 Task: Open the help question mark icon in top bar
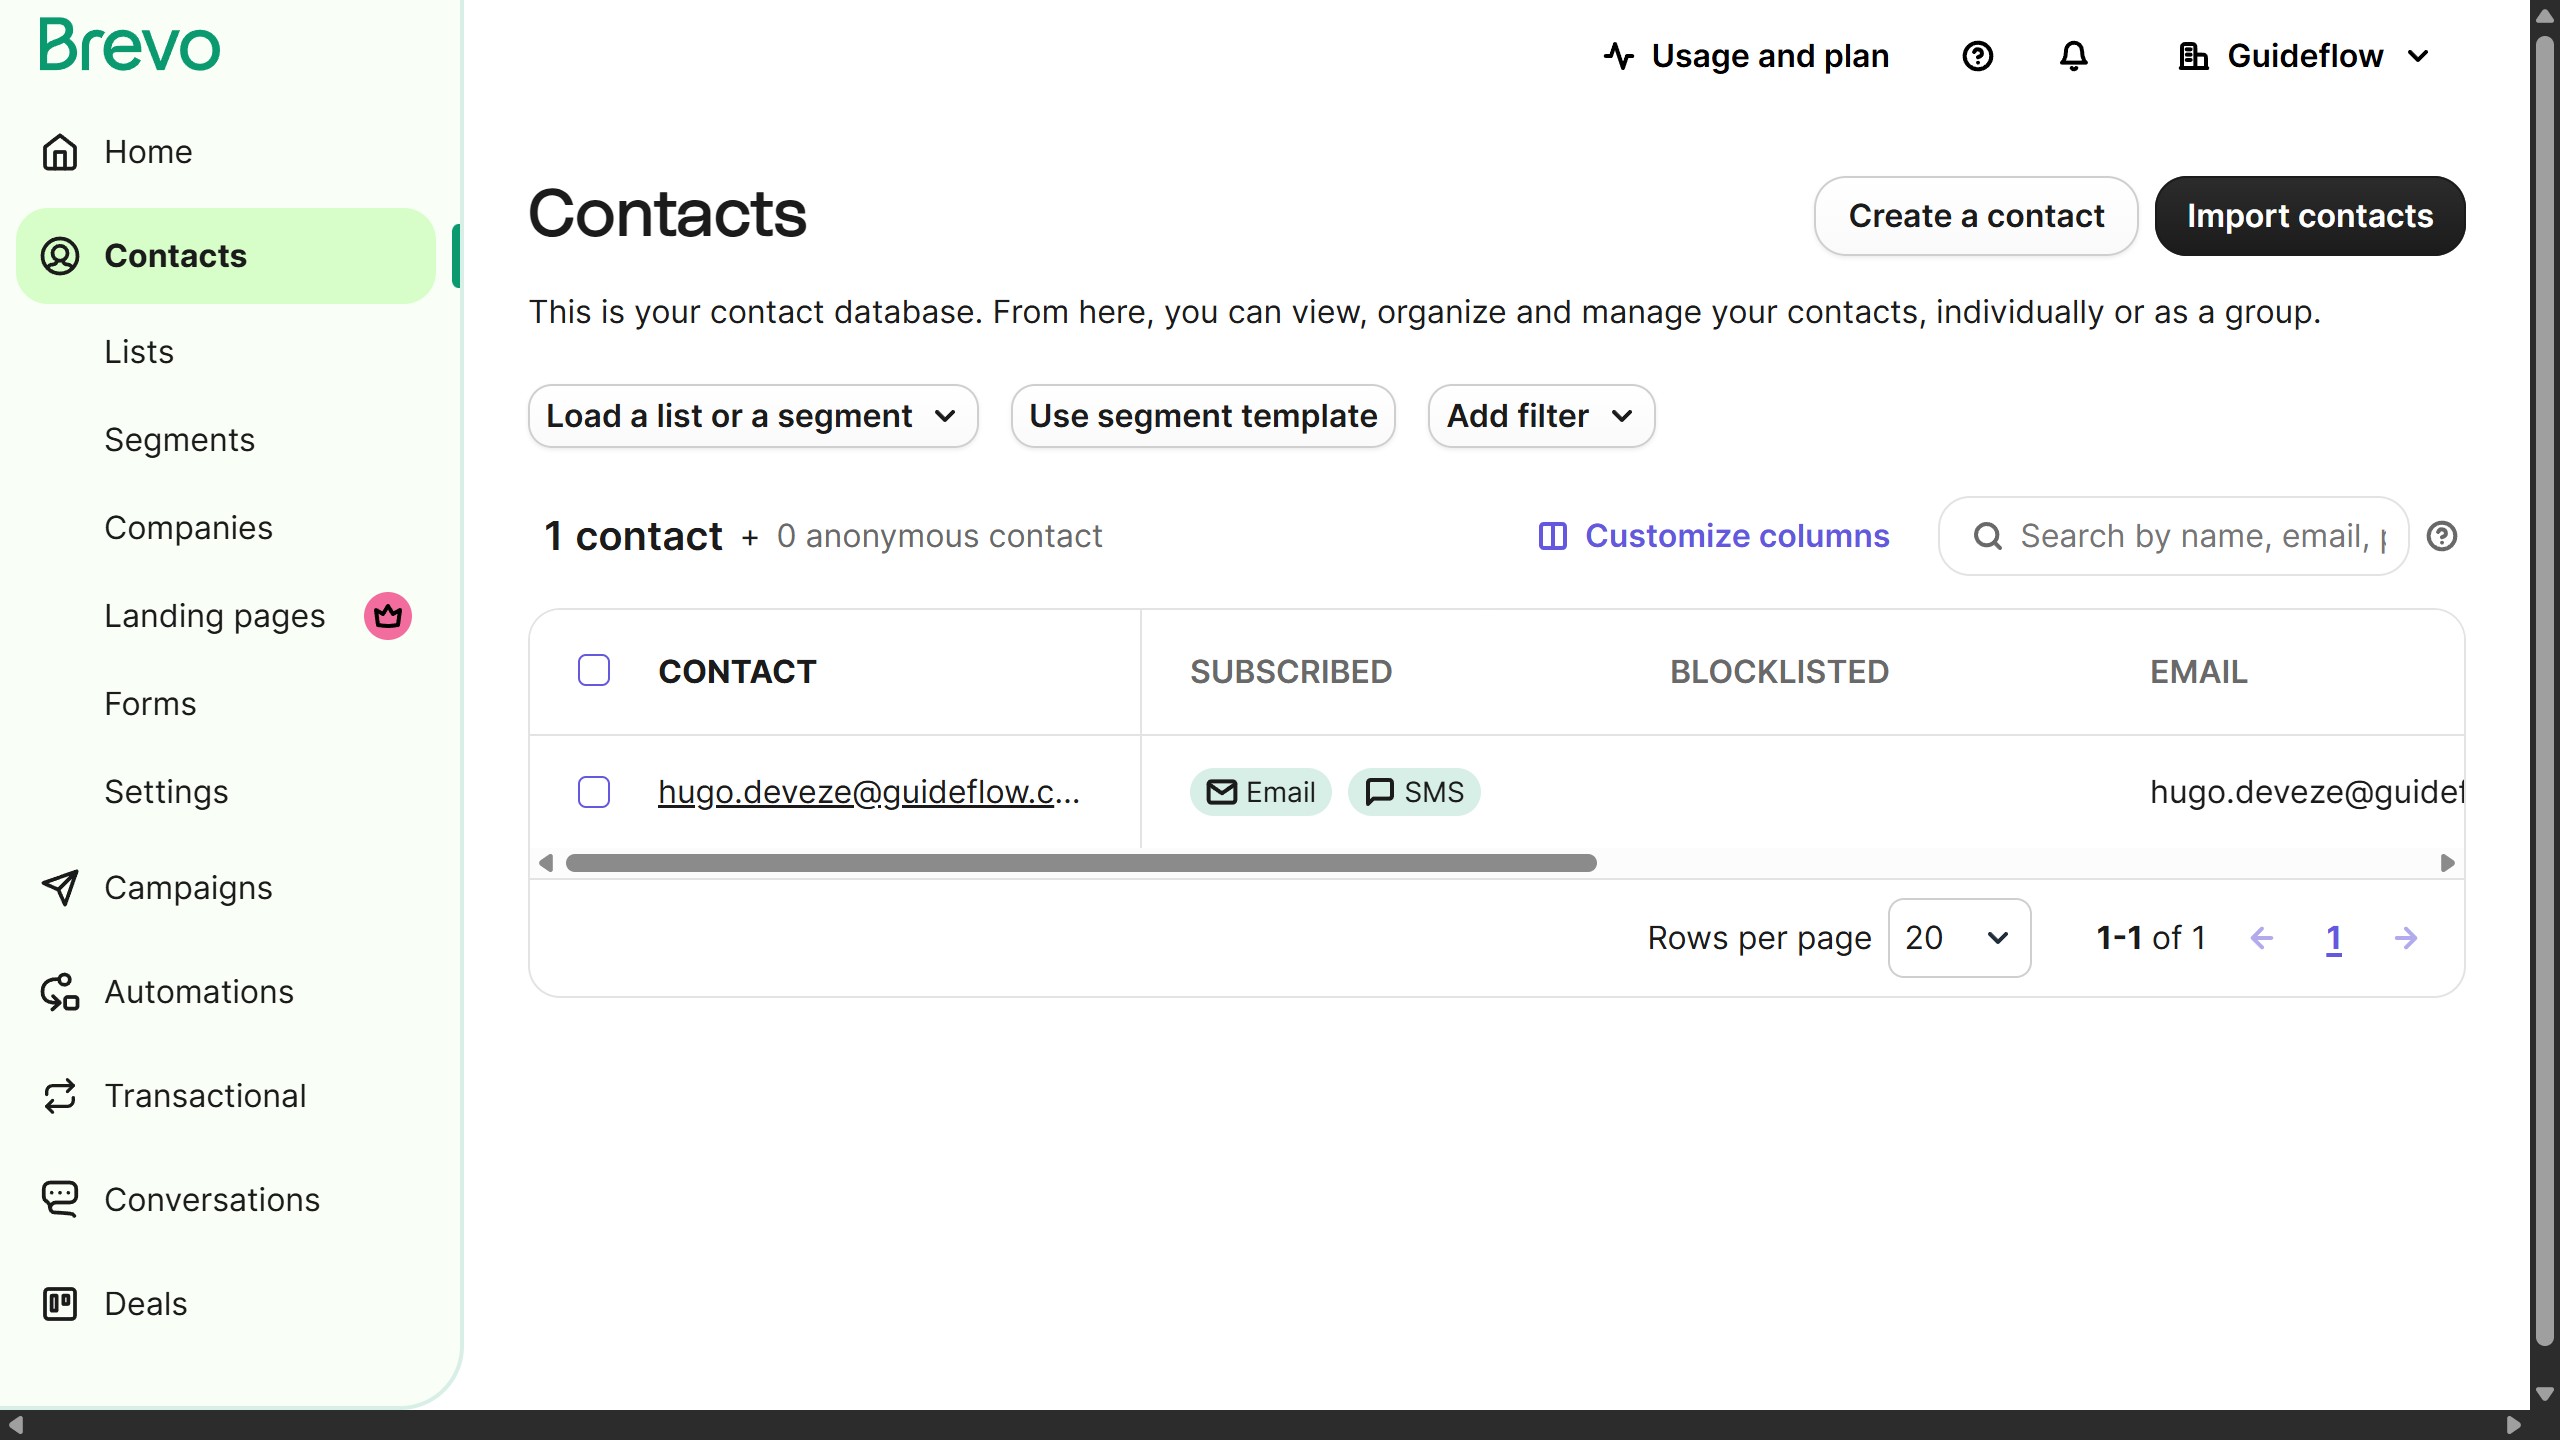click(x=1977, y=56)
